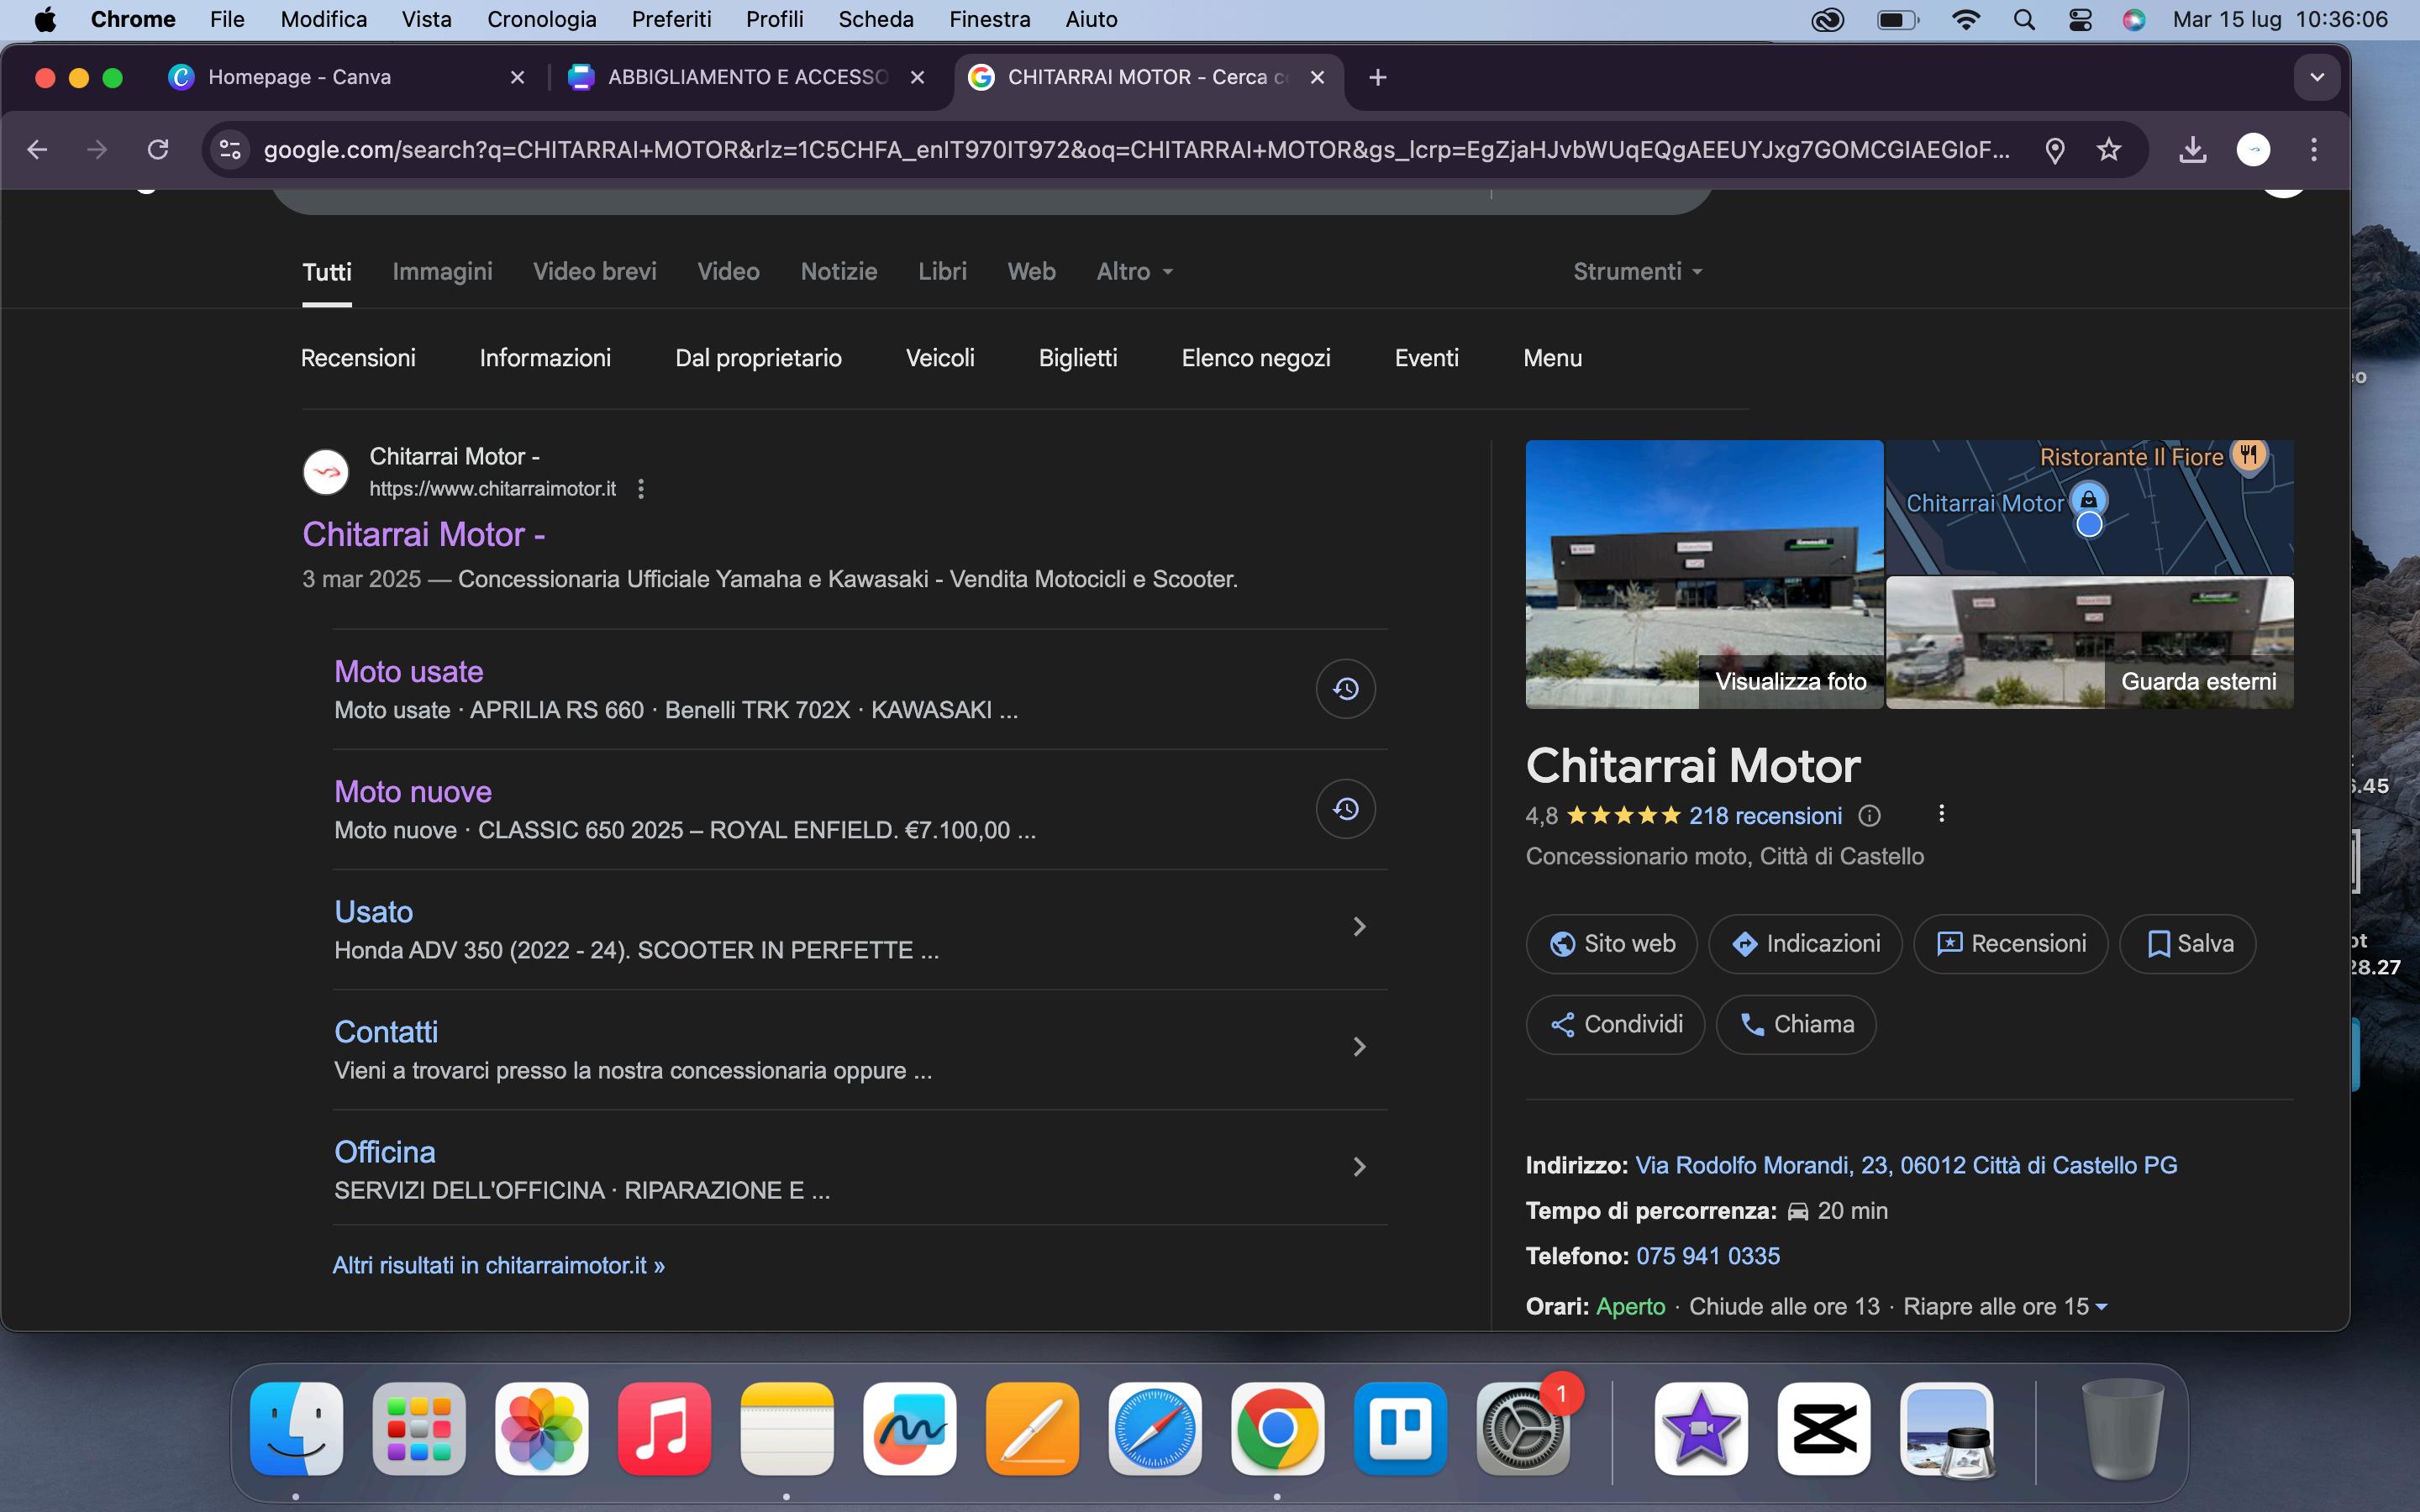Open three-dot menu beside chitarraimotor.it URL
The height and width of the screenshot is (1512, 2420).
(x=641, y=489)
